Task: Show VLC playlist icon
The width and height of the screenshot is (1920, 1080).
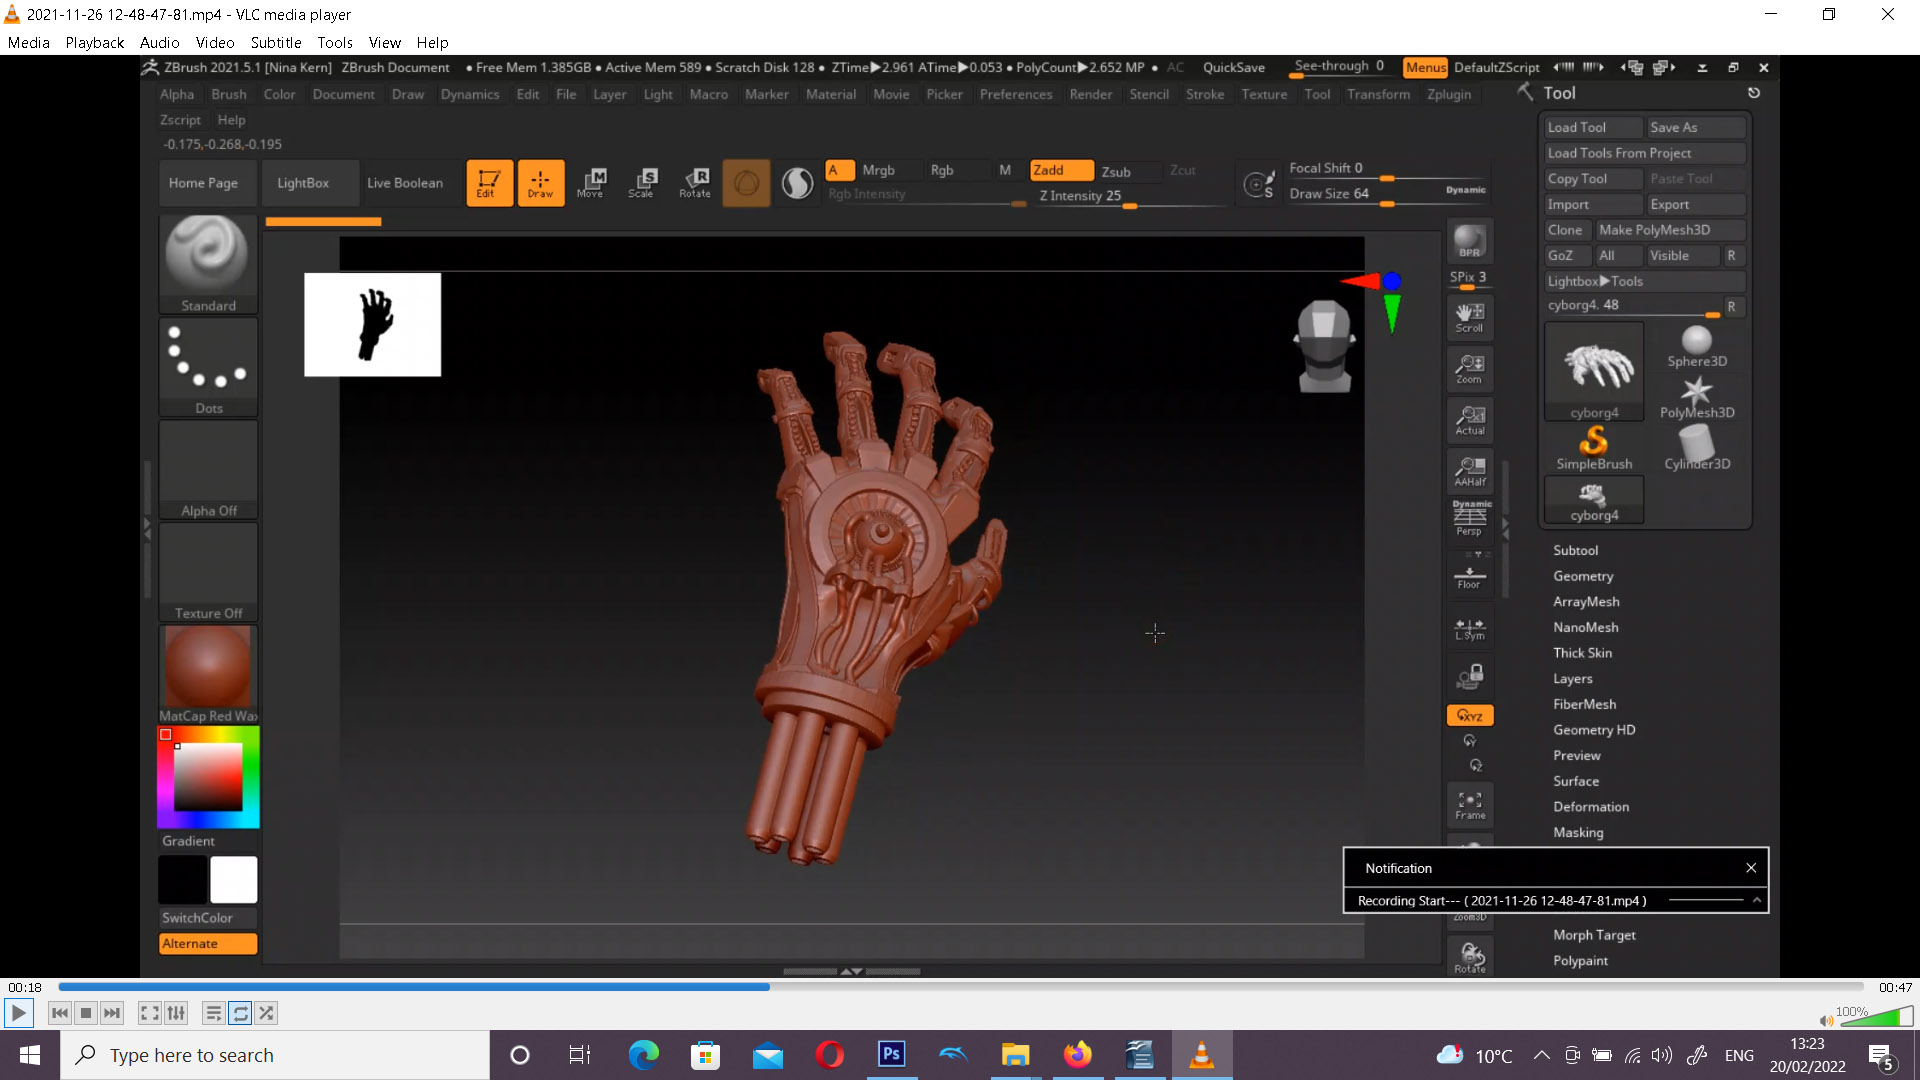Action: pyautogui.click(x=213, y=1013)
